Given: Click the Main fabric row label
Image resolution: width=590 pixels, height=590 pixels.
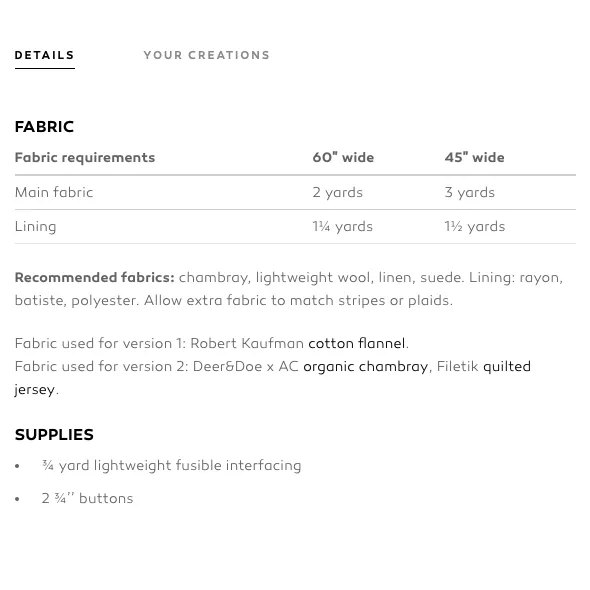Looking at the screenshot, I should click(54, 192).
